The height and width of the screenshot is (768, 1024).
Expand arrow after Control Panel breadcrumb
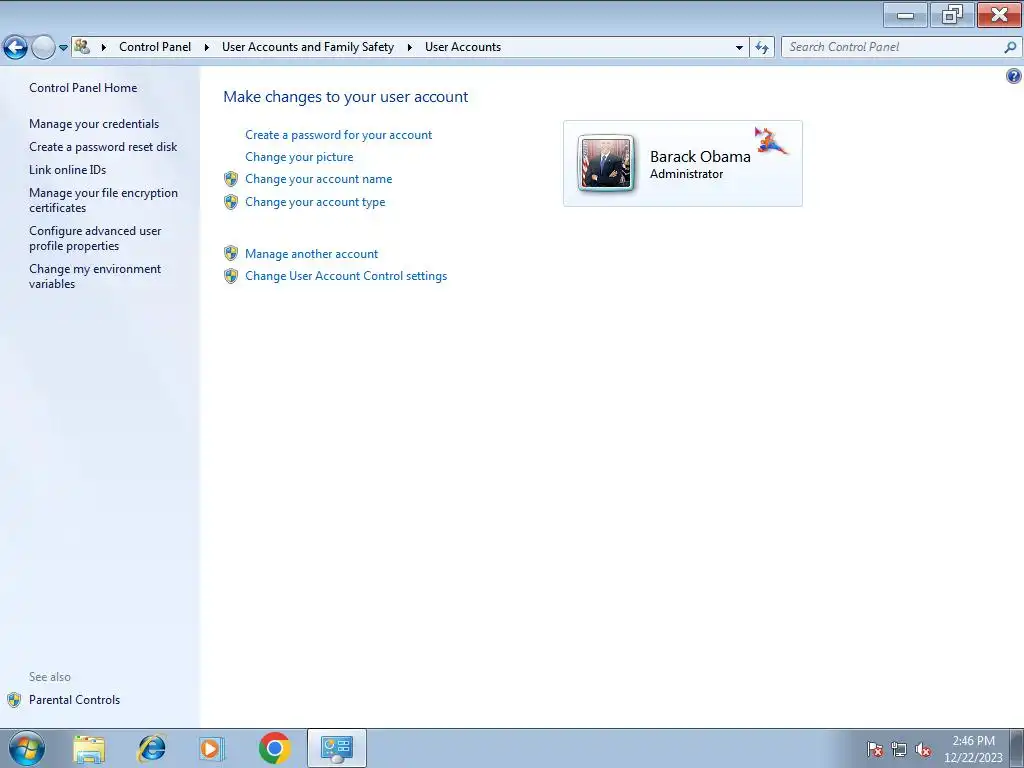(206, 47)
